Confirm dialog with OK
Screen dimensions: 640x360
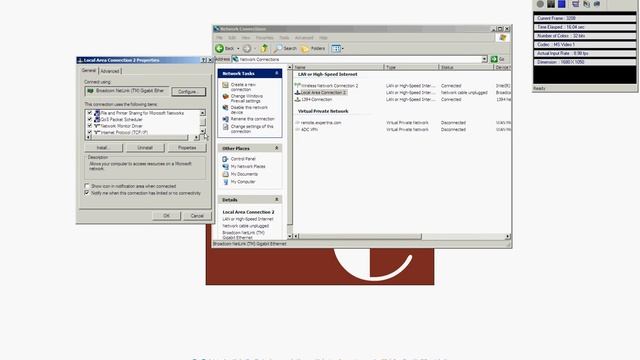pyautogui.click(x=167, y=216)
